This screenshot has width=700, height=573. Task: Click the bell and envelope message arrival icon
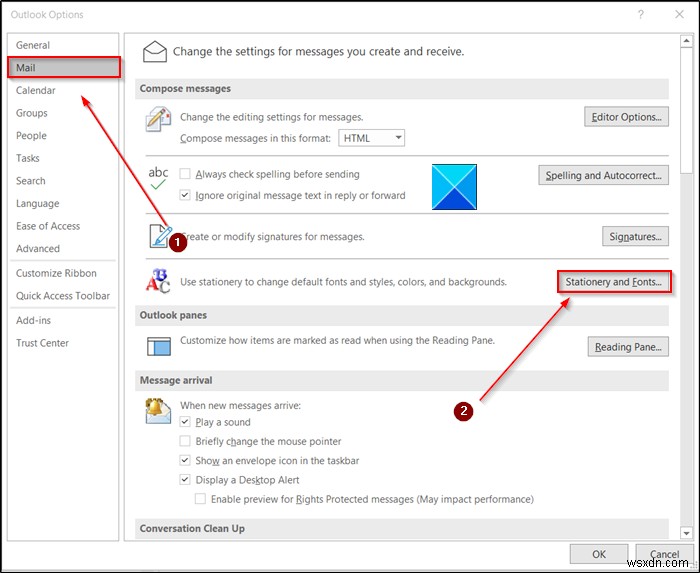158,411
